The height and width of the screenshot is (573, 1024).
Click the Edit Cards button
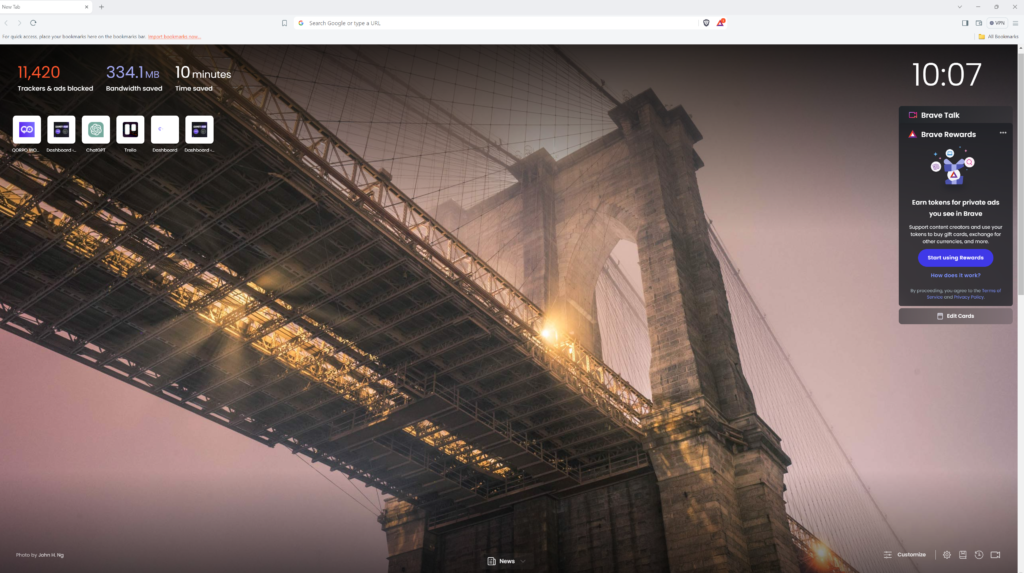[x=955, y=316]
